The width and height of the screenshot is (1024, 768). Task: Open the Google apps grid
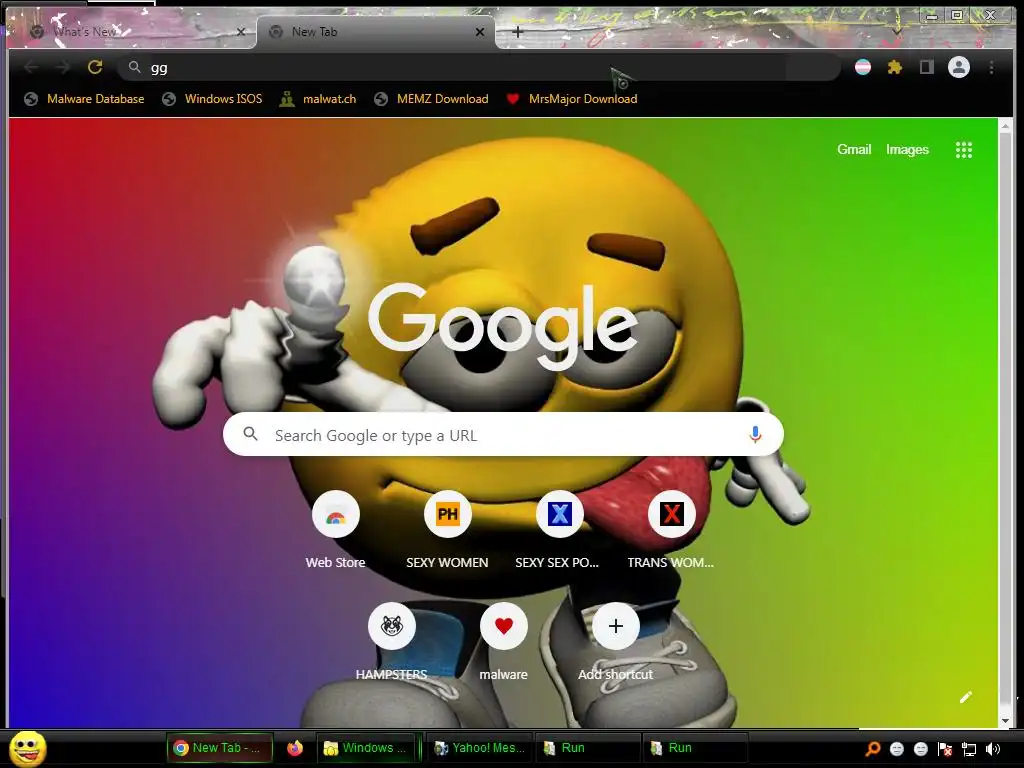pos(964,150)
